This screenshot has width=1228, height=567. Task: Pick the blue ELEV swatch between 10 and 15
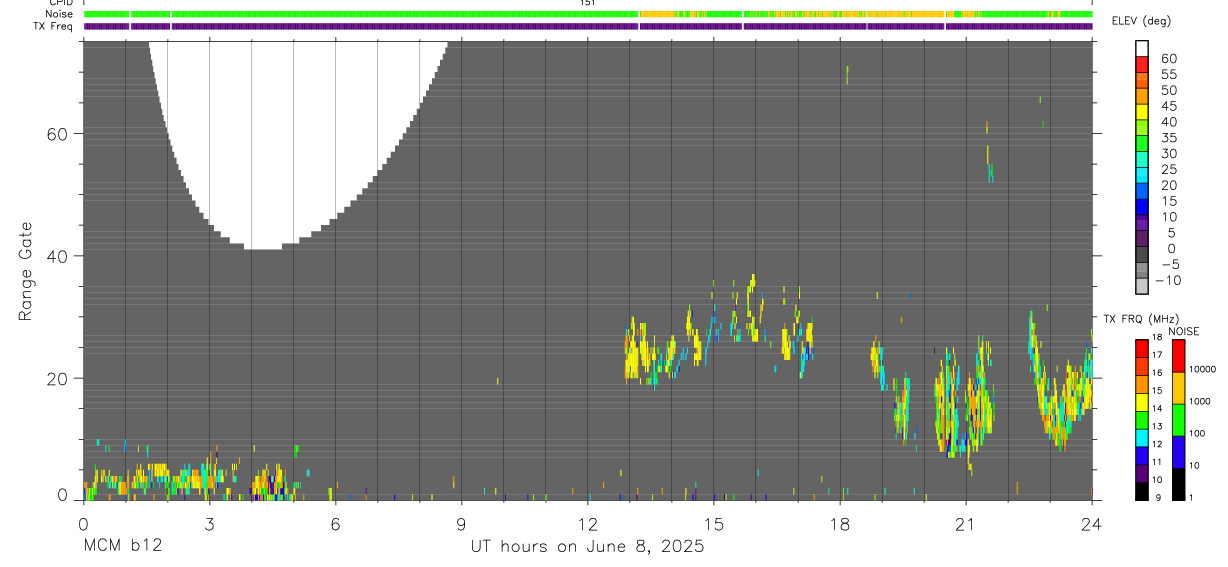1142,206
